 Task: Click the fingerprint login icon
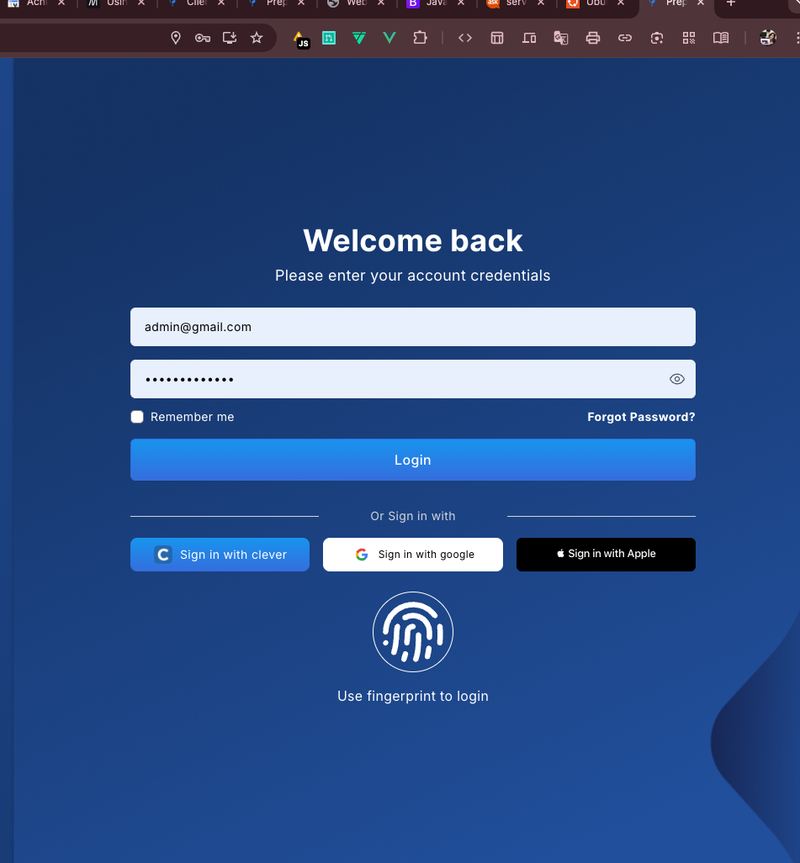pos(412,632)
